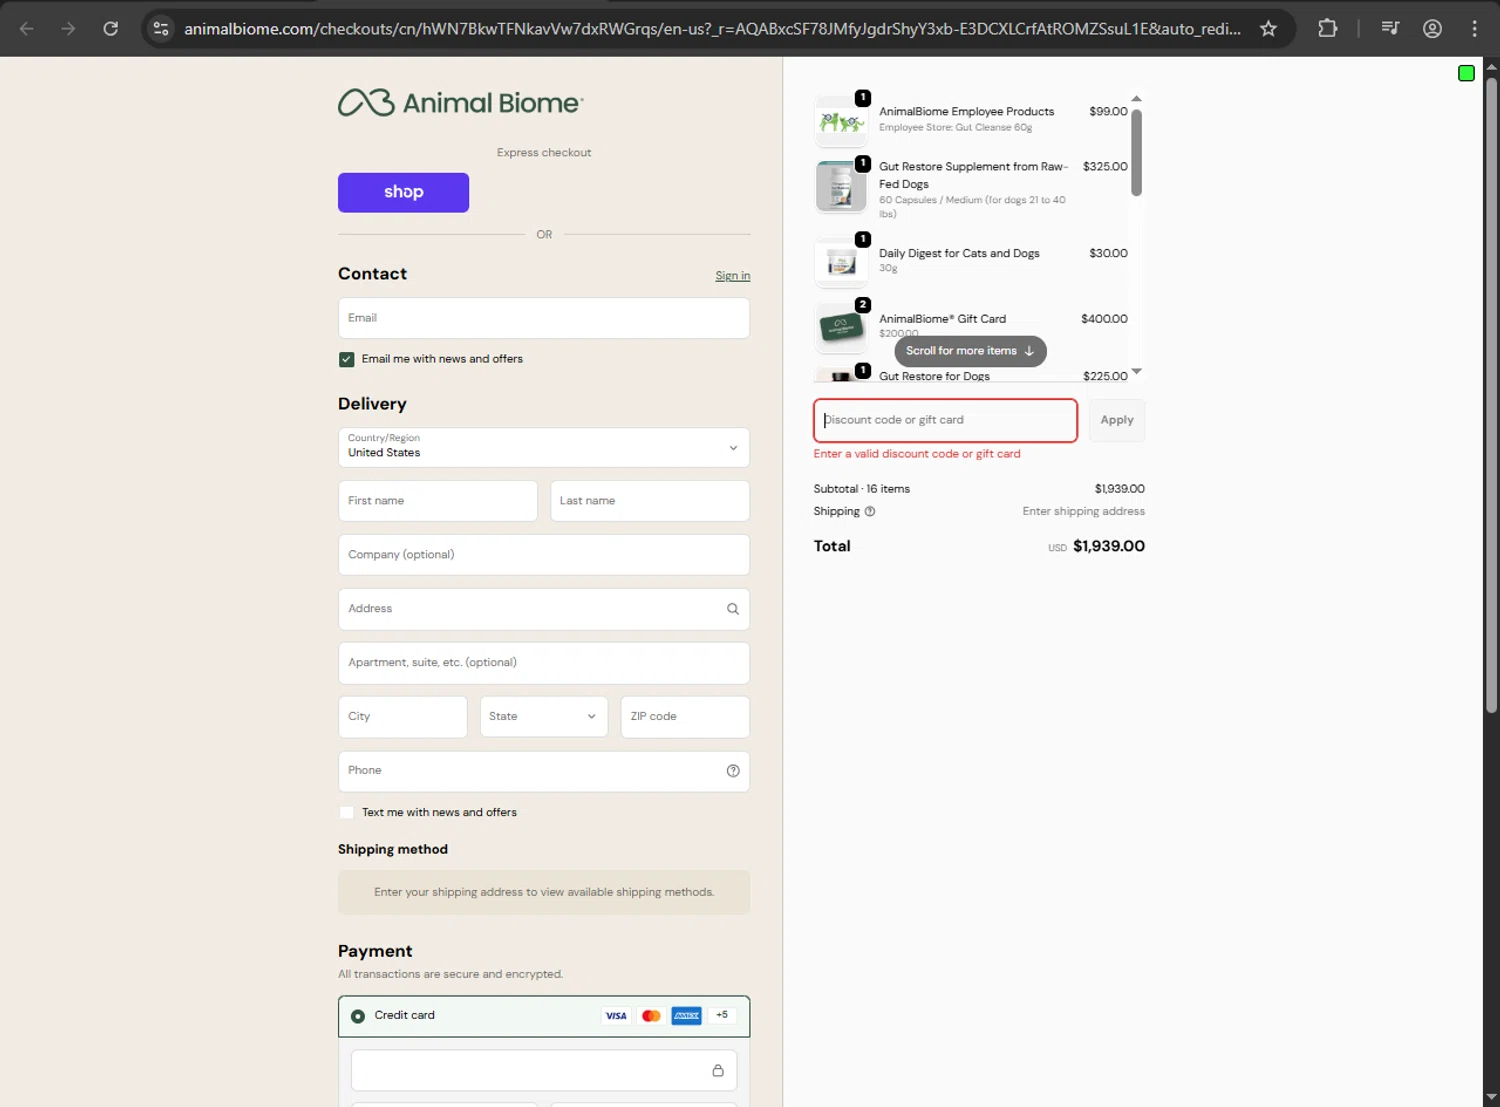
Task: Click the Gut Restore Supplement product thumbnail
Action: click(x=841, y=186)
